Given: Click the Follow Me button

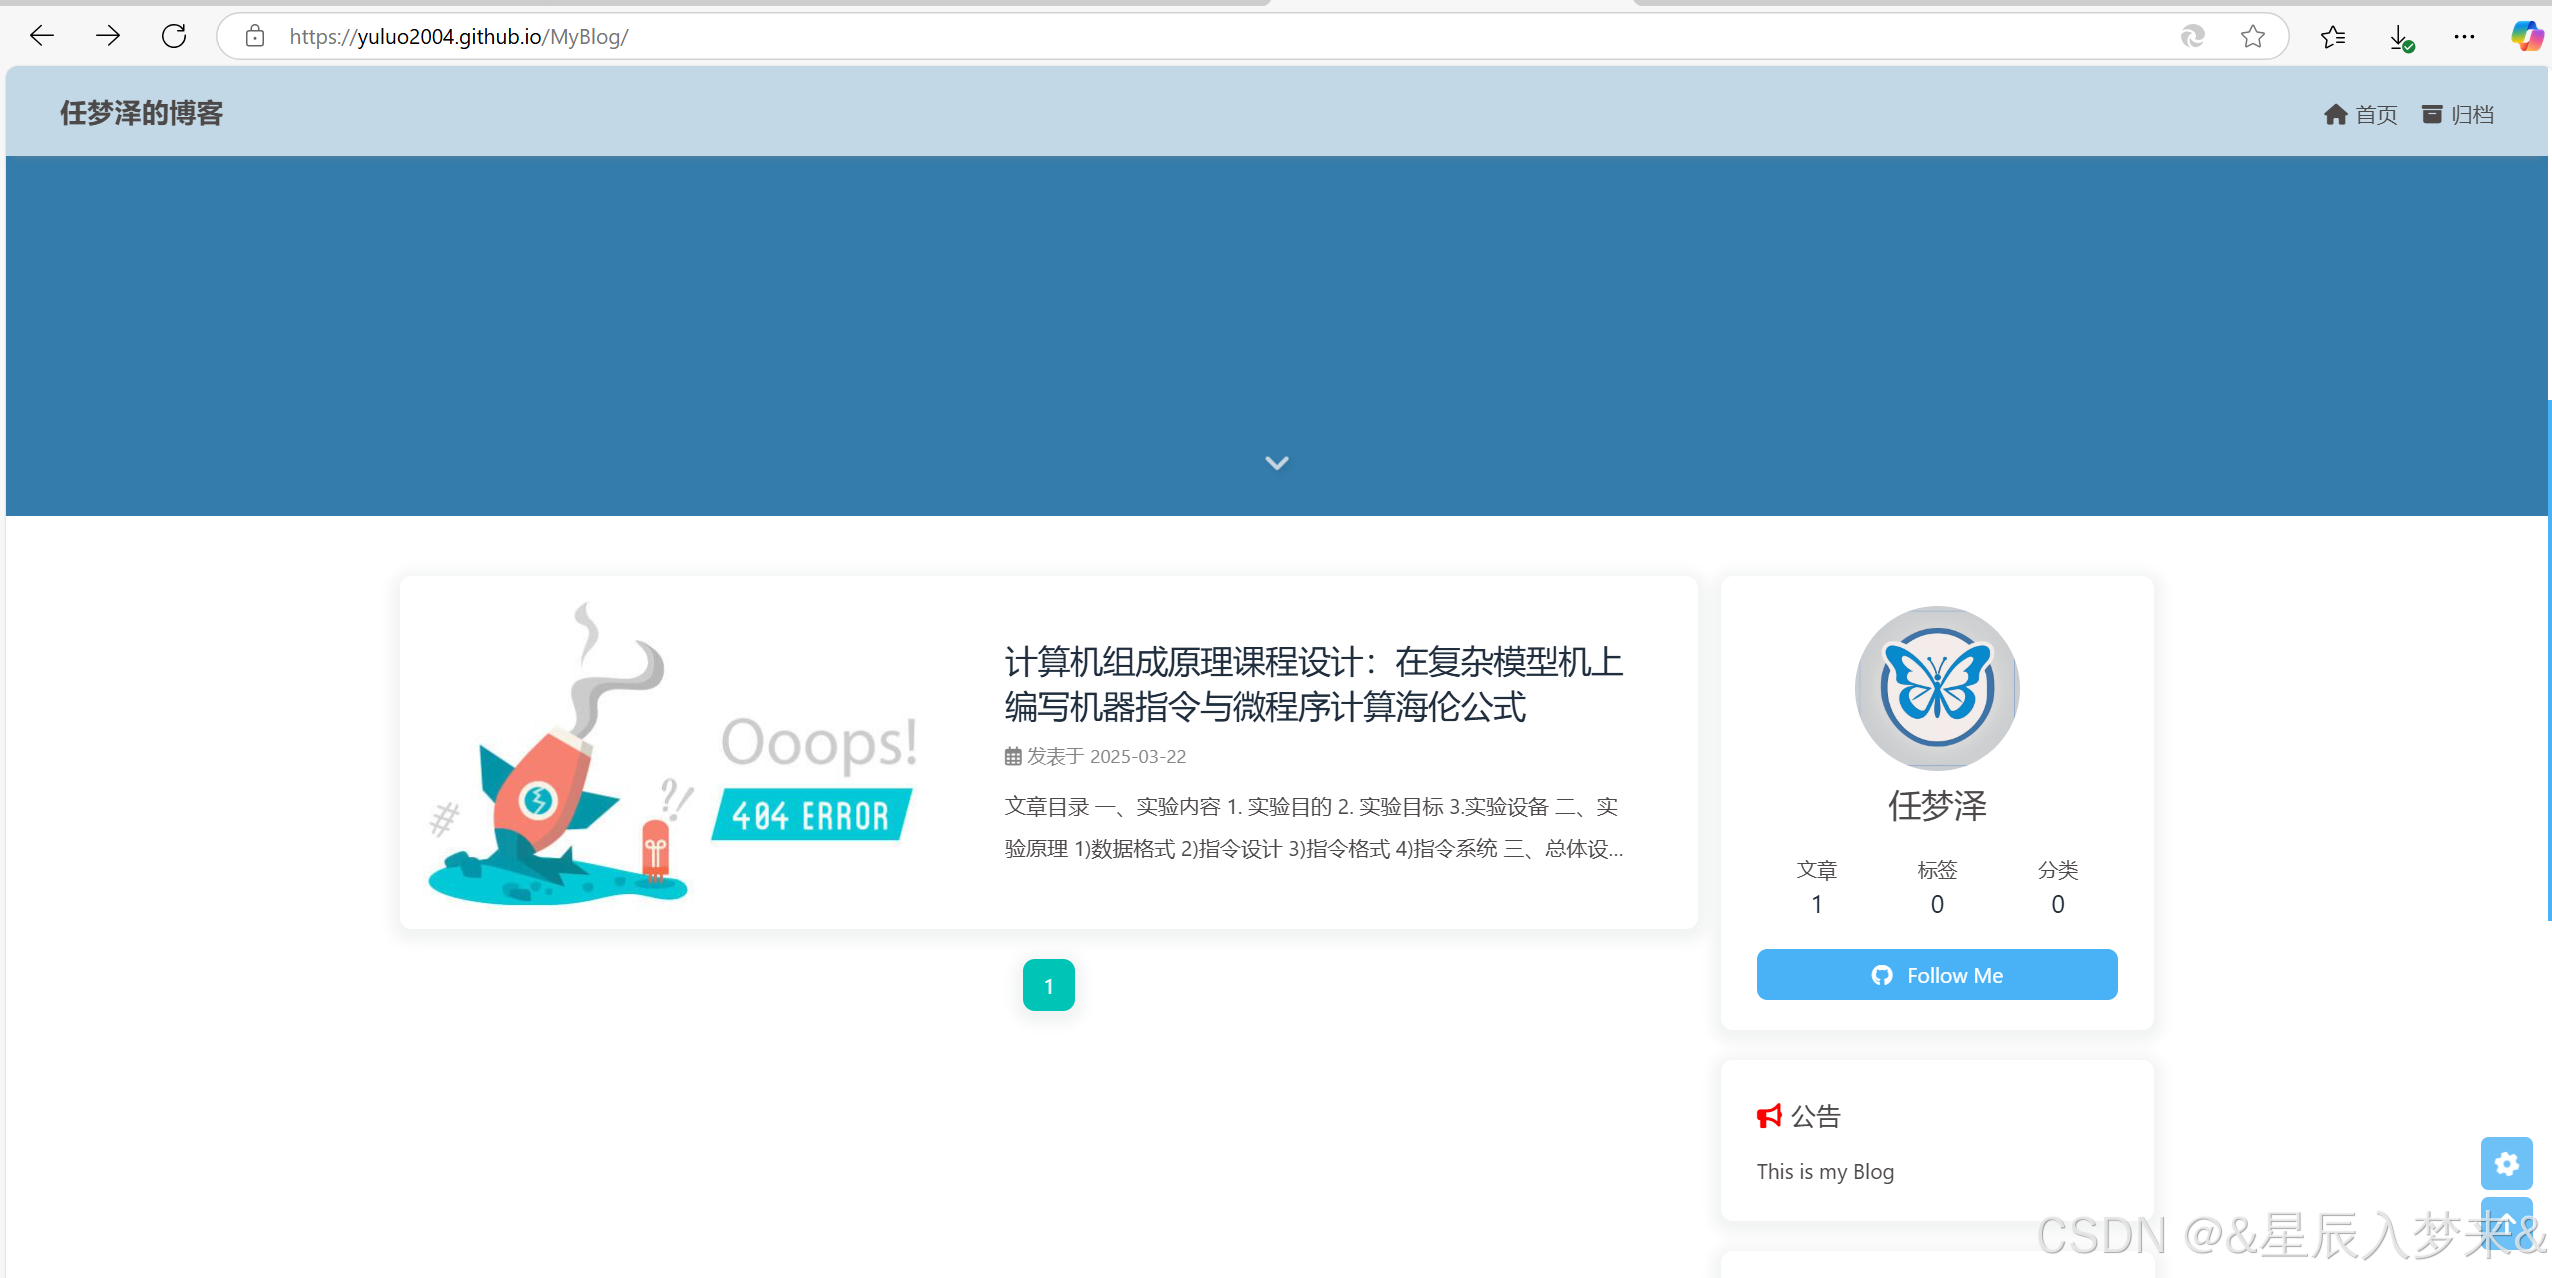Looking at the screenshot, I should [x=1936, y=975].
